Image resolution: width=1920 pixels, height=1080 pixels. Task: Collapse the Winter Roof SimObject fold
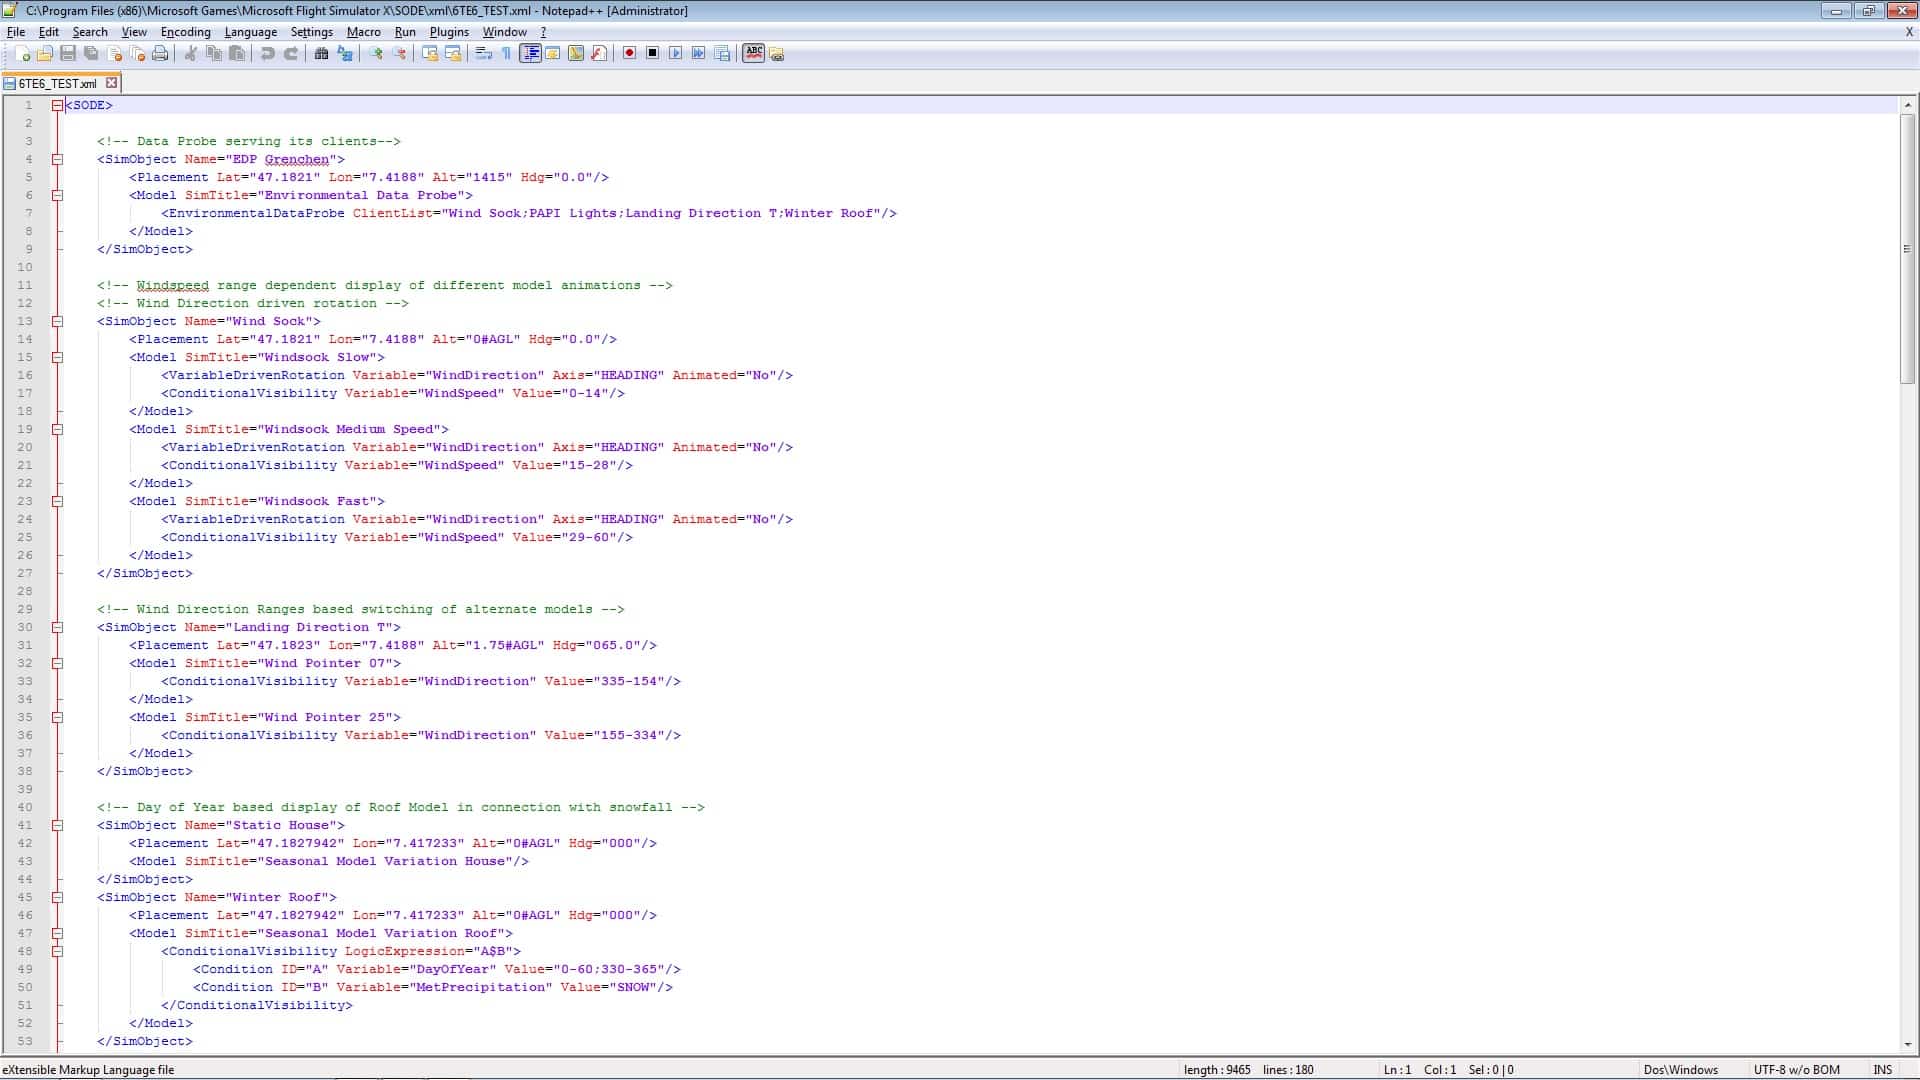click(57, 897)
